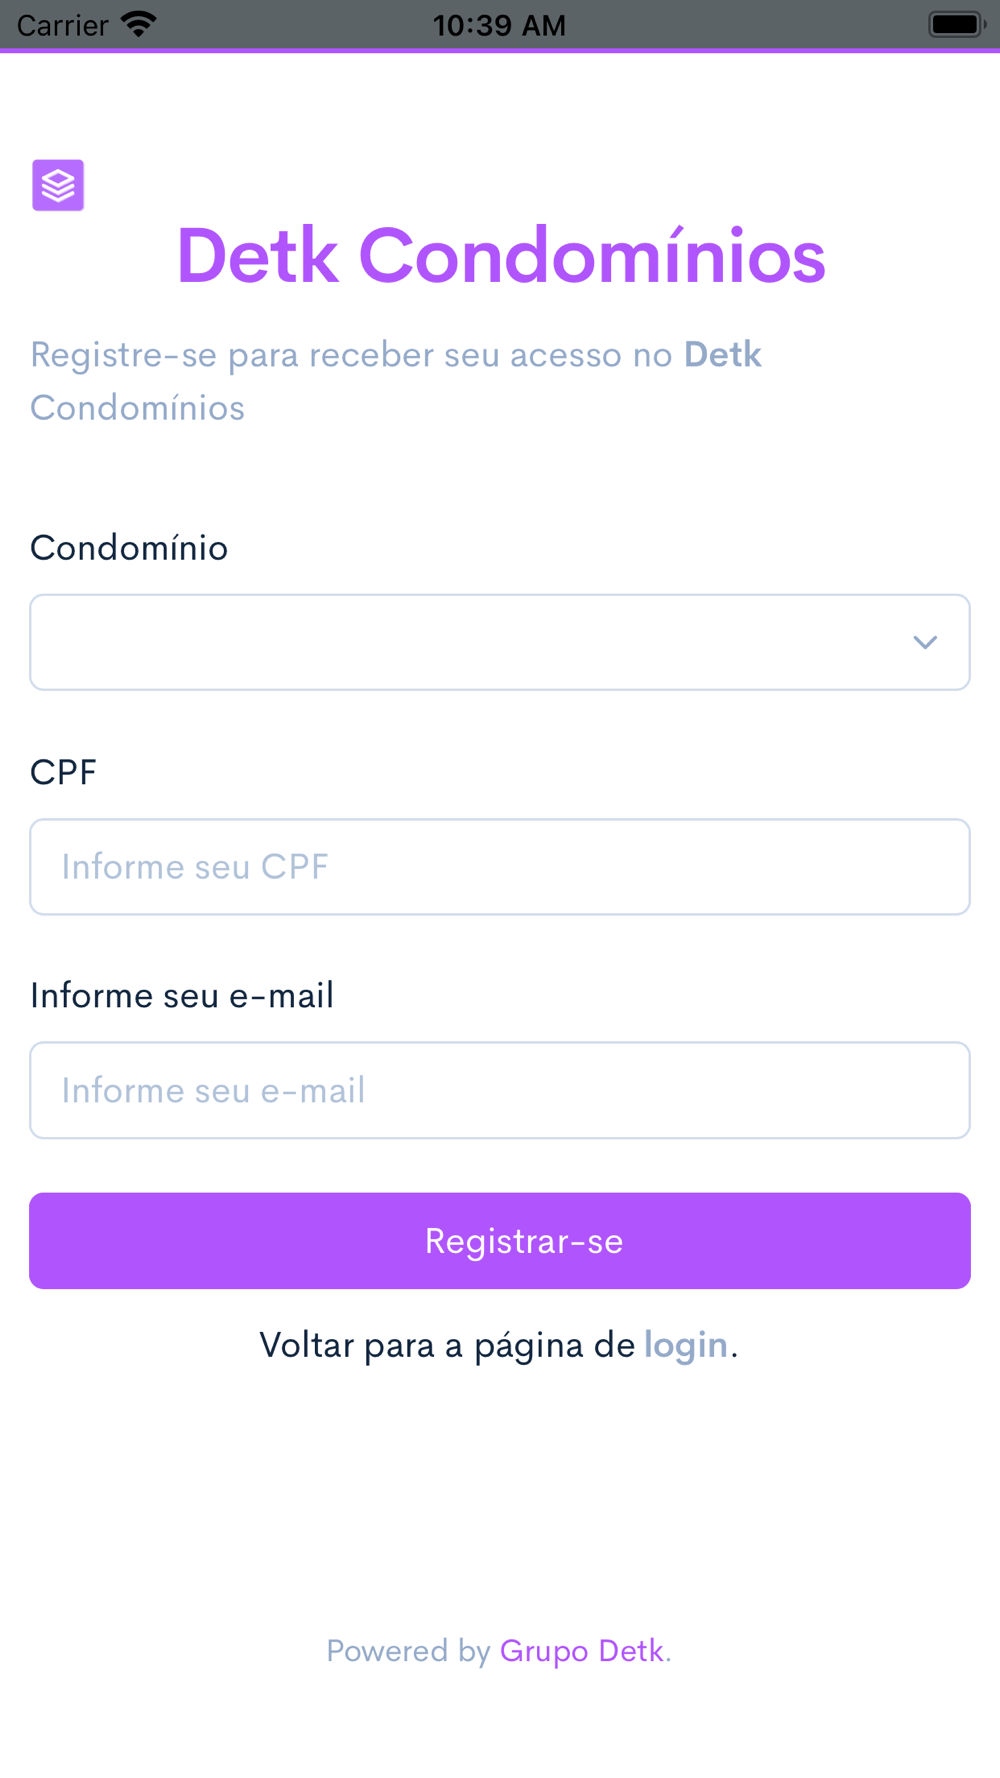Open the Condomínio selection box

500,642
